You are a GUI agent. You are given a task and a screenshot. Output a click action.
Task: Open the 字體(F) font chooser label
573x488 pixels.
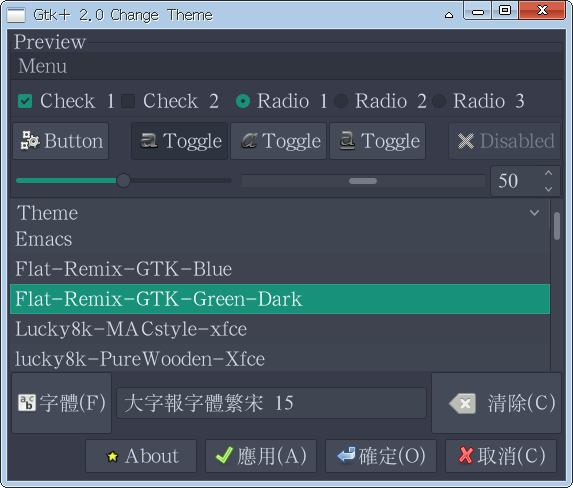click(x=72, y=403)
